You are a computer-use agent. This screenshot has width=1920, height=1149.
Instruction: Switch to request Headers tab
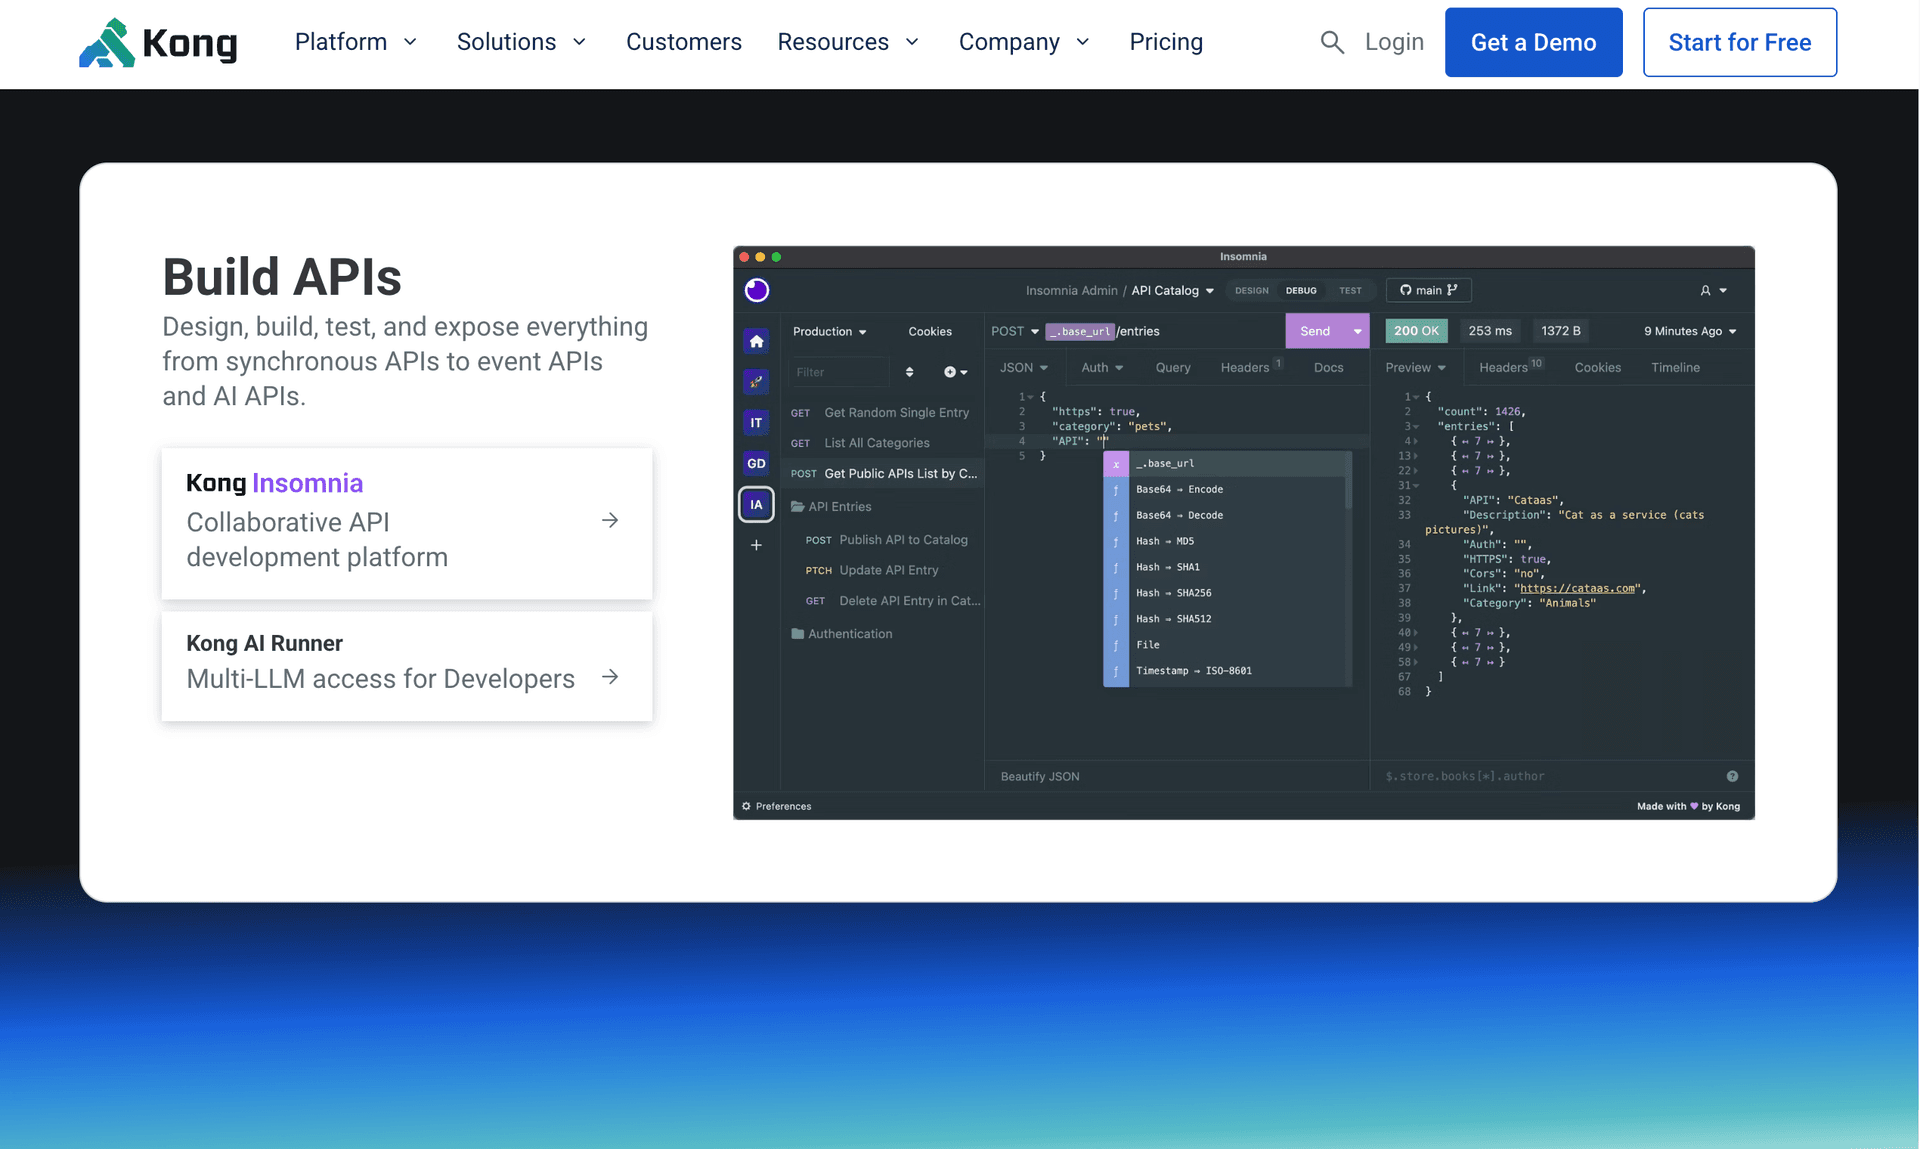click(x=1251, y=367)
